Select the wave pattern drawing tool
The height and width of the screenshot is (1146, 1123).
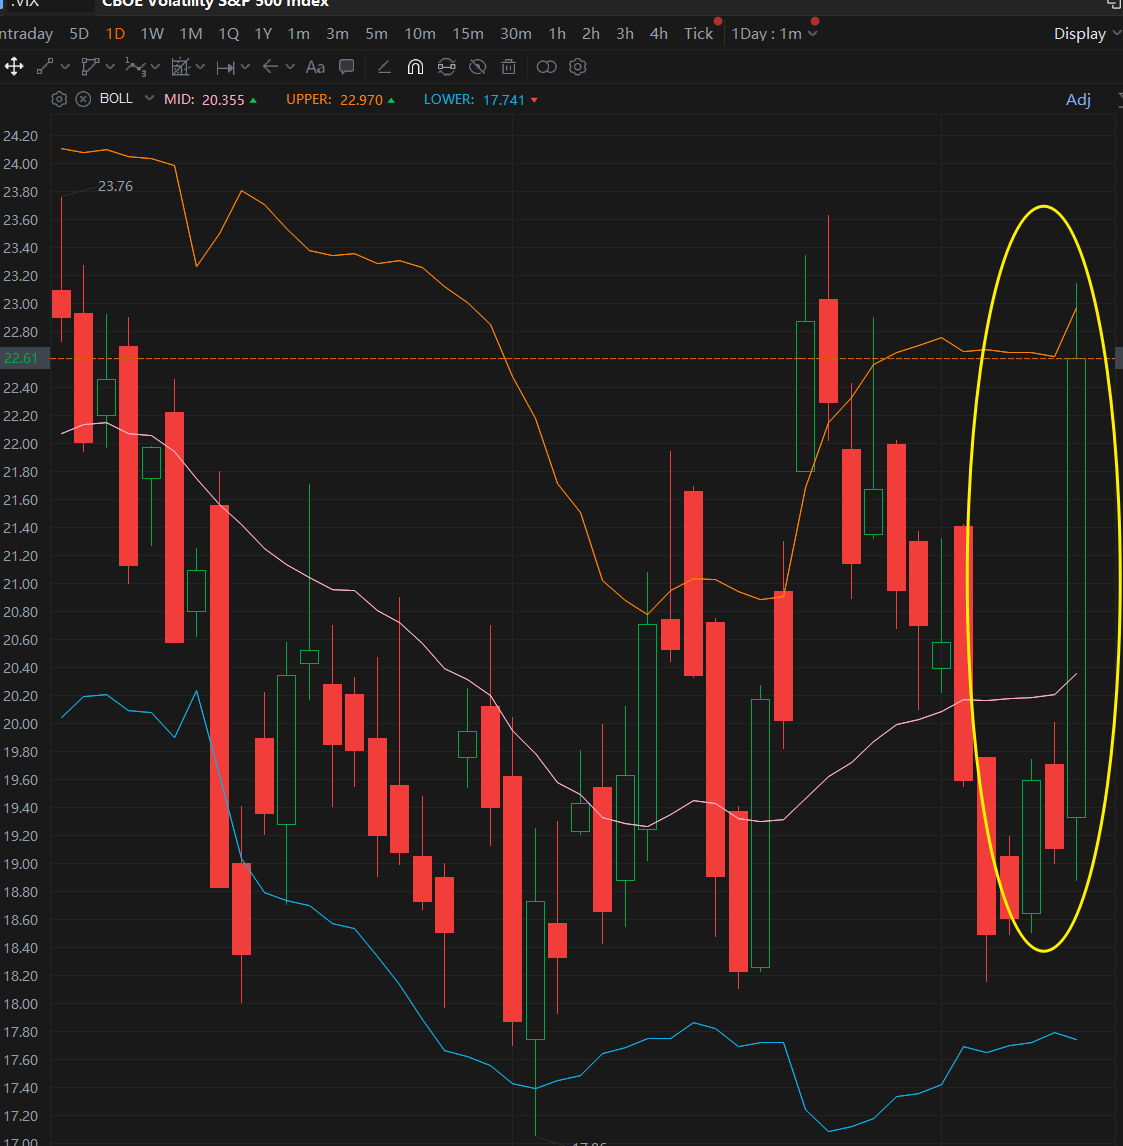(x=135, y=67)
